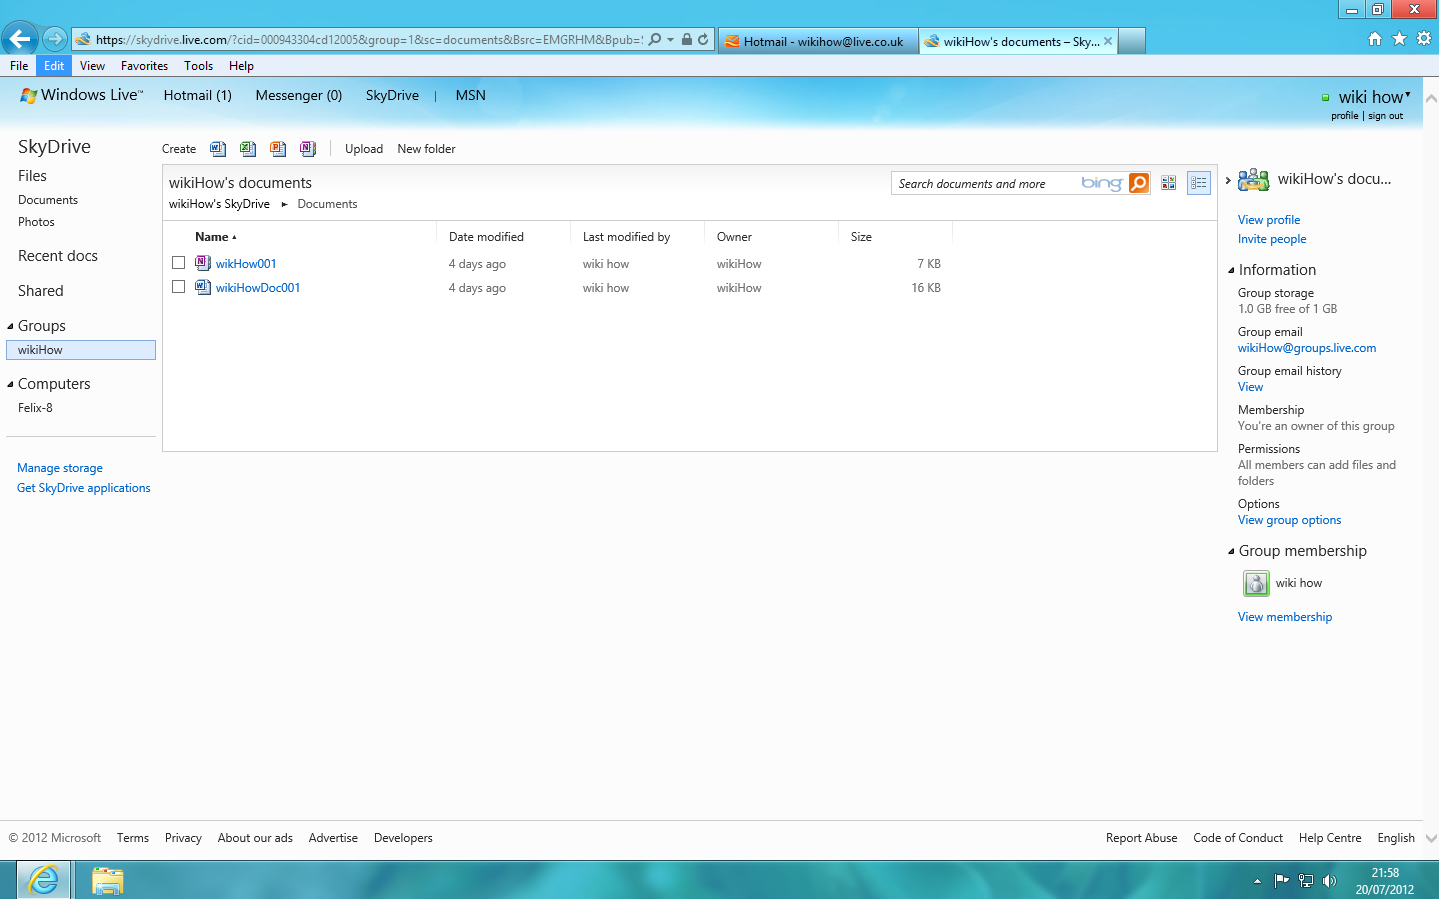Open the Favorites menu
Image resolution: width=1439 pixels, height=899 pixels.
(x=144, y=66)
